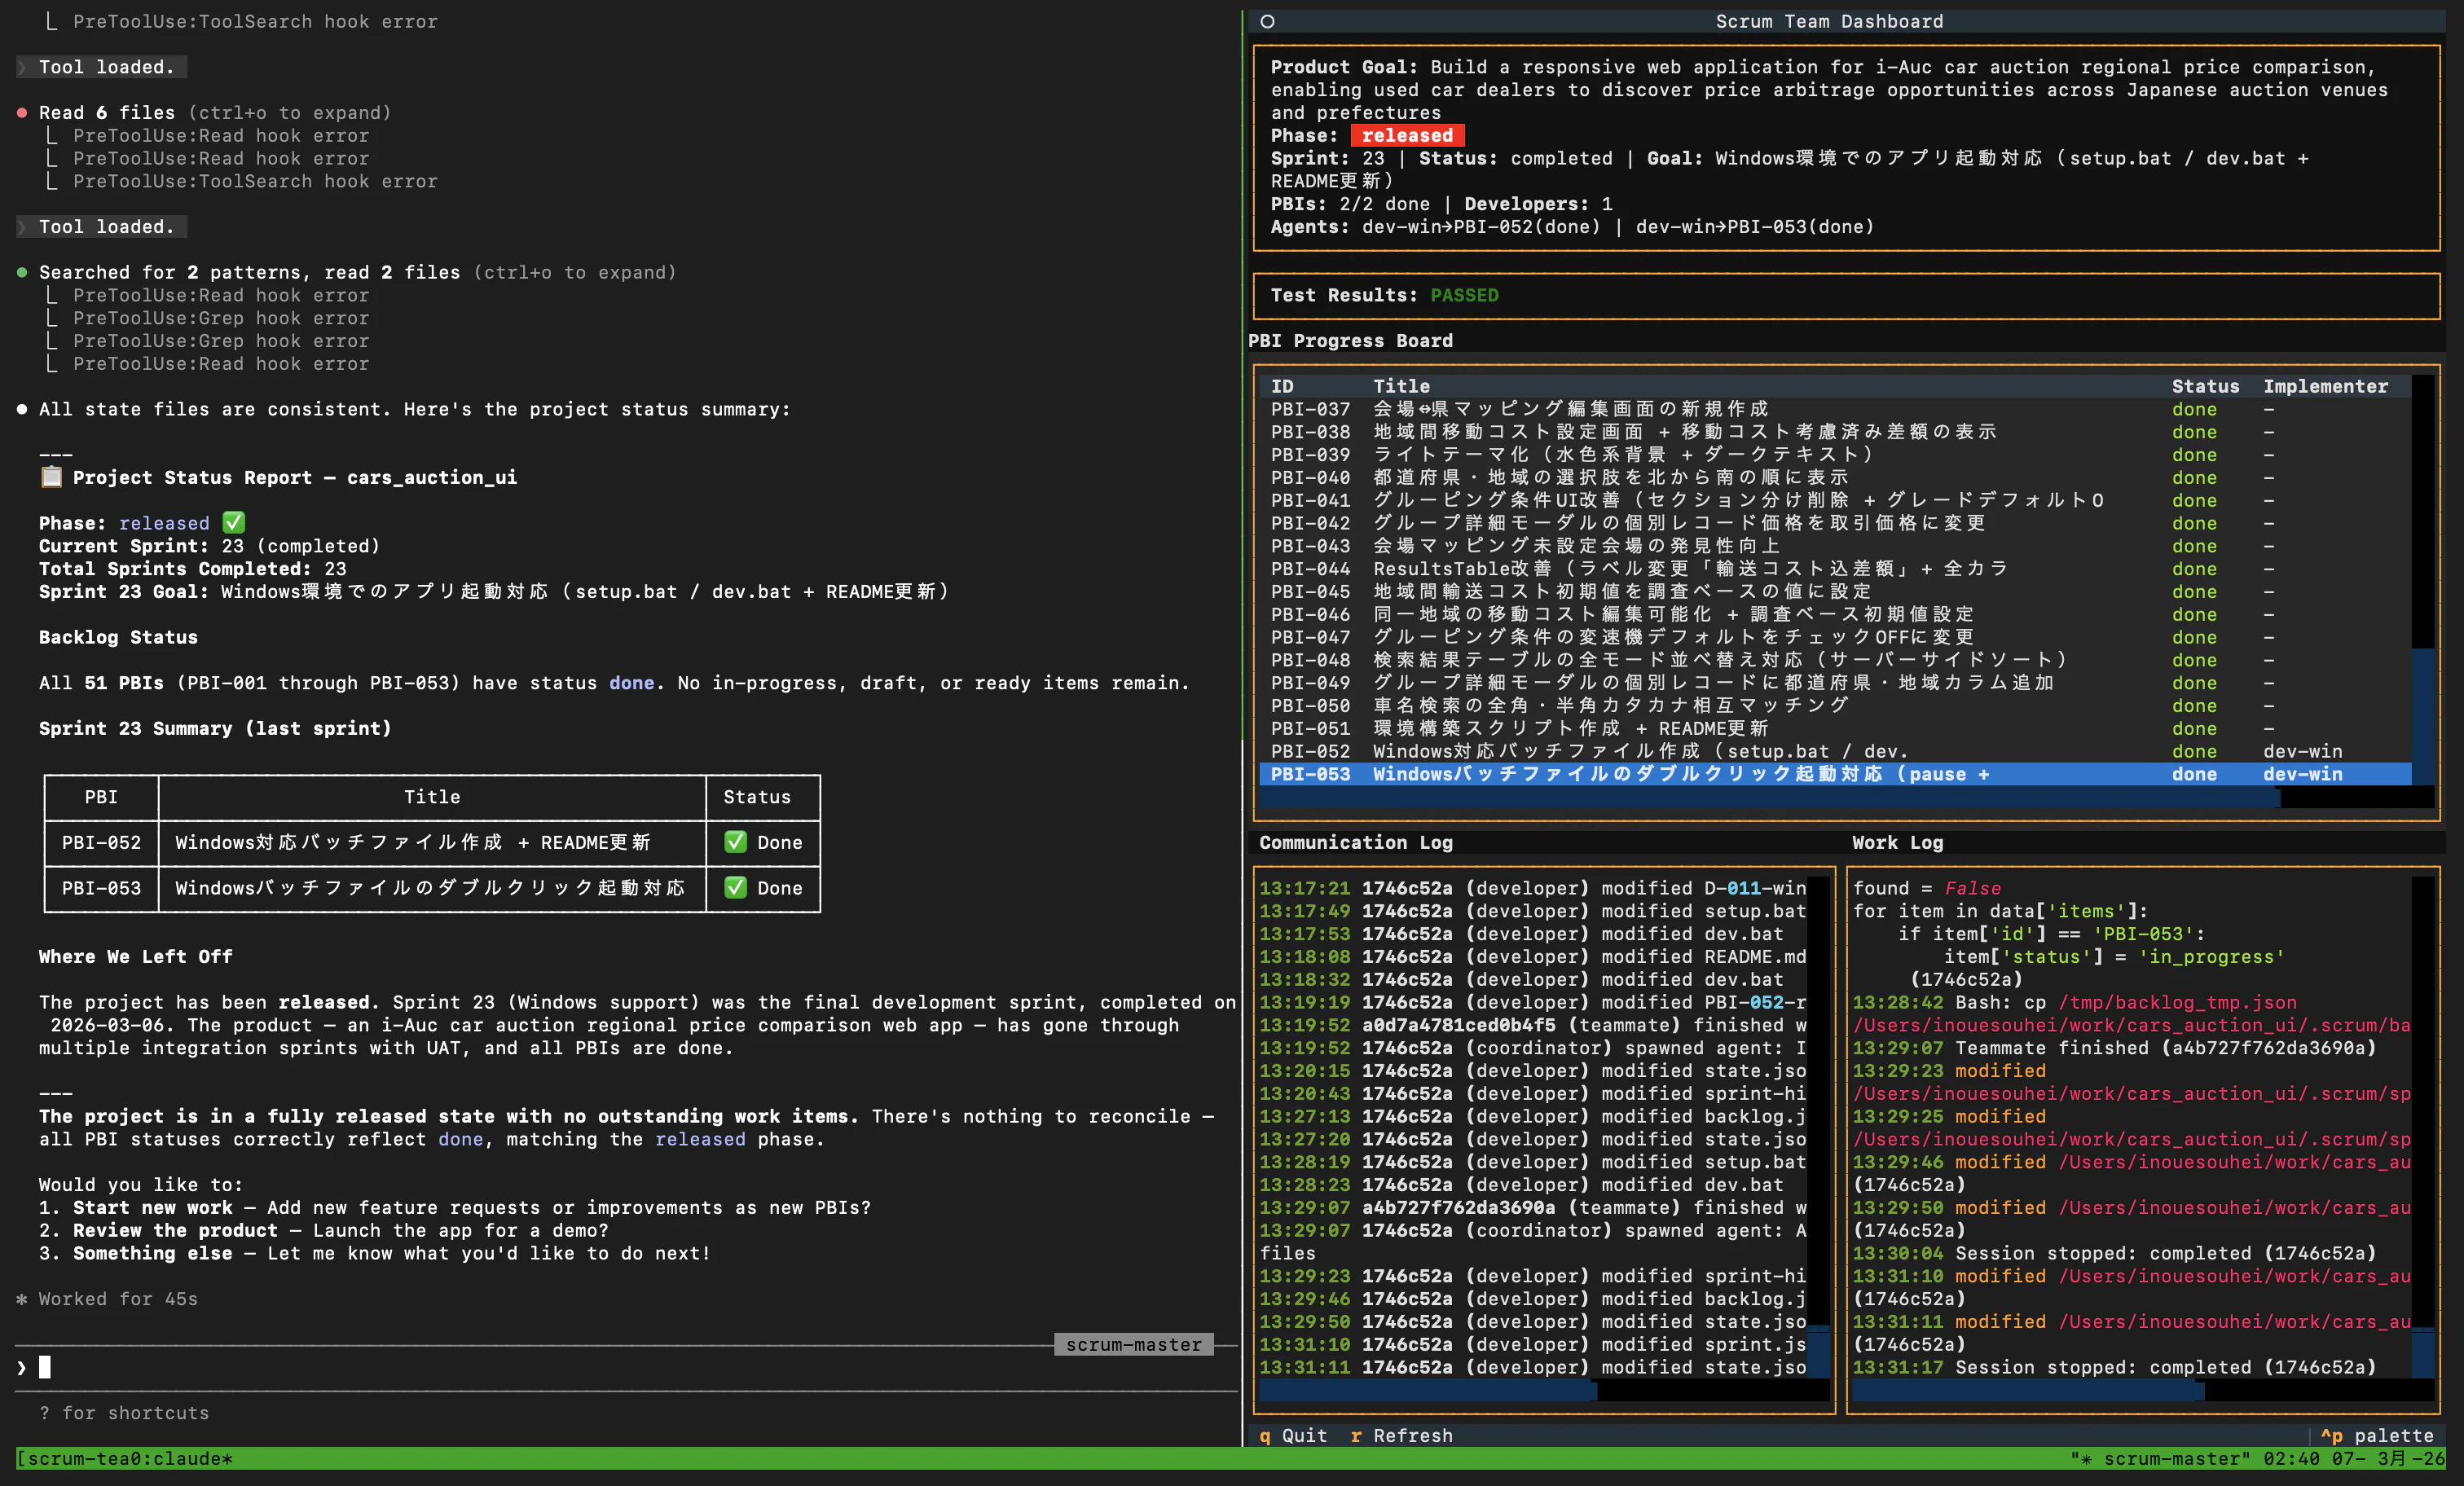Click the PBI-053 Done checkmark in the table

click(735, 887)
